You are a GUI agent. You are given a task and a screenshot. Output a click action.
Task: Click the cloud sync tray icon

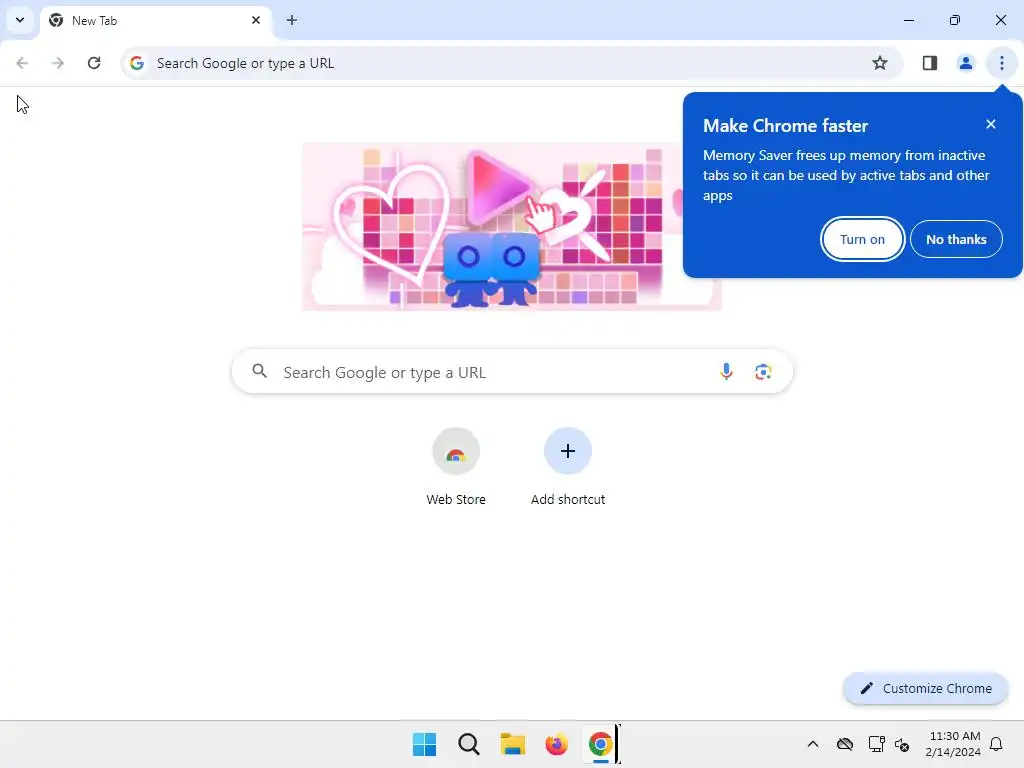coord(844,744)
